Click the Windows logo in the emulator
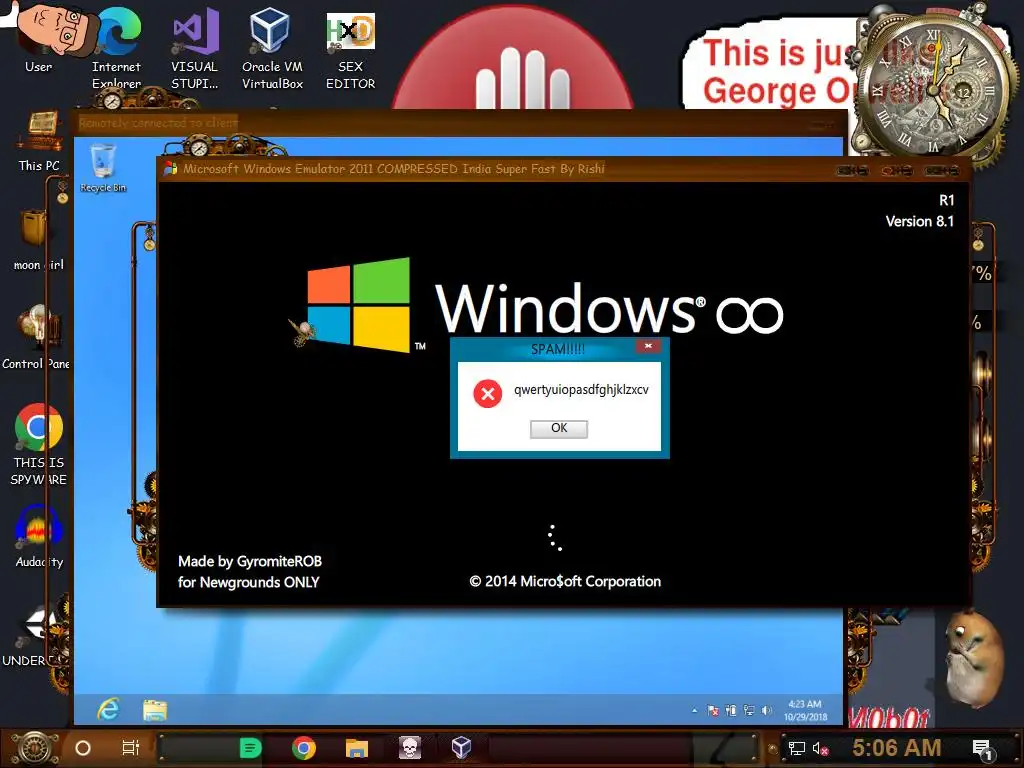Image resolution: width=1024 pixels, height=768 pixels. [359, 305]
